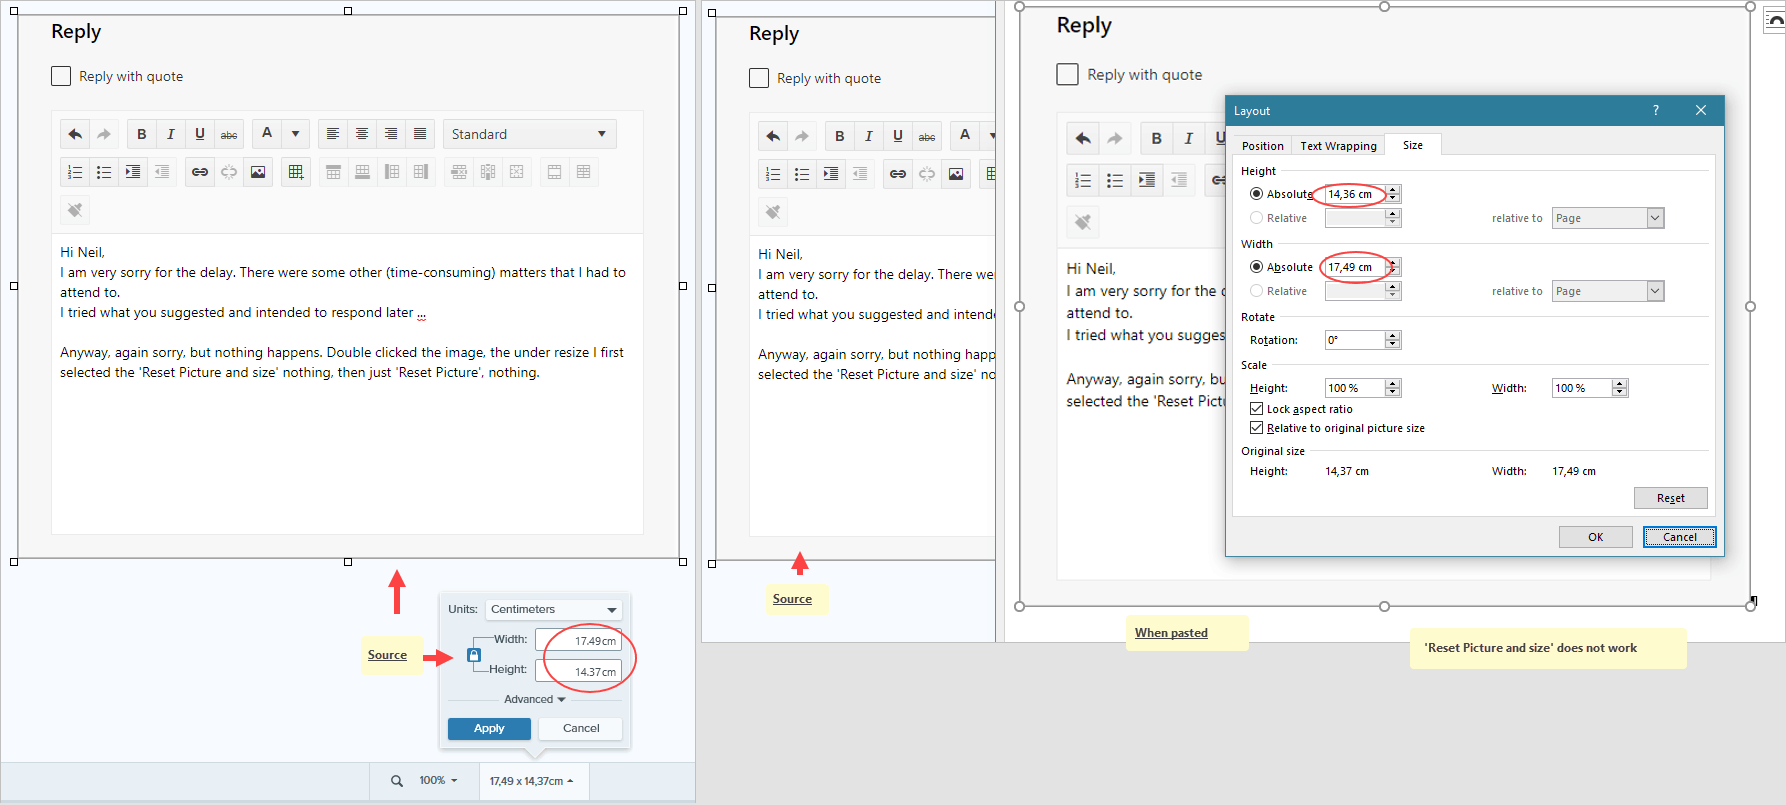Click Undo arrow in right reply editor
The height and width of the screenshot is (805, 1786).
point(1083,138)
